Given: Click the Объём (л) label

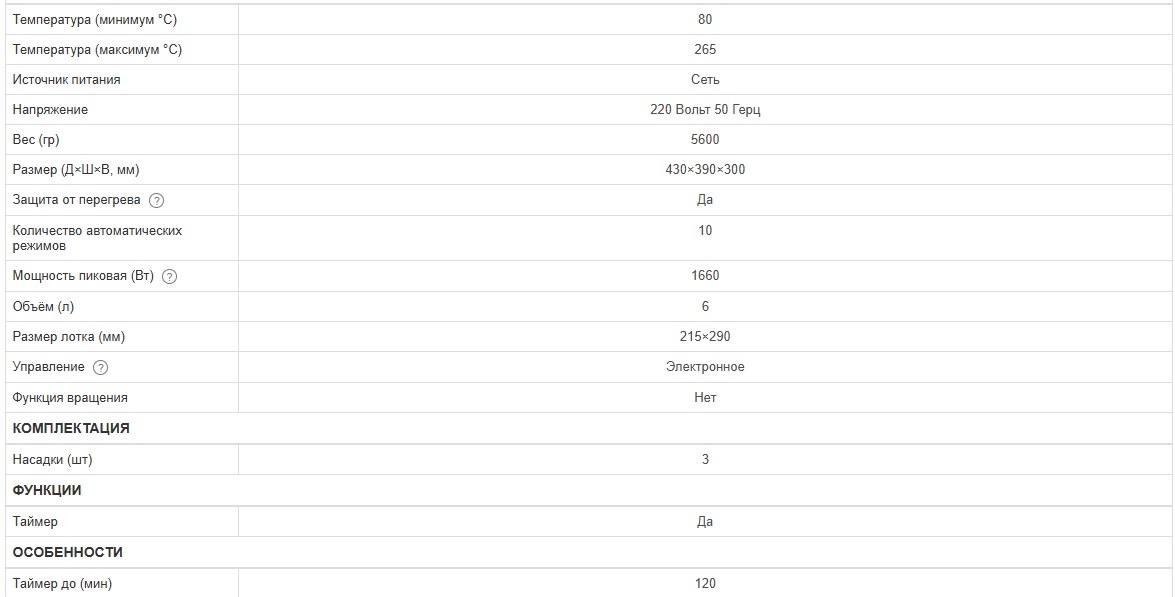Looking at the screenshot, I should click(x=44, y=306).
